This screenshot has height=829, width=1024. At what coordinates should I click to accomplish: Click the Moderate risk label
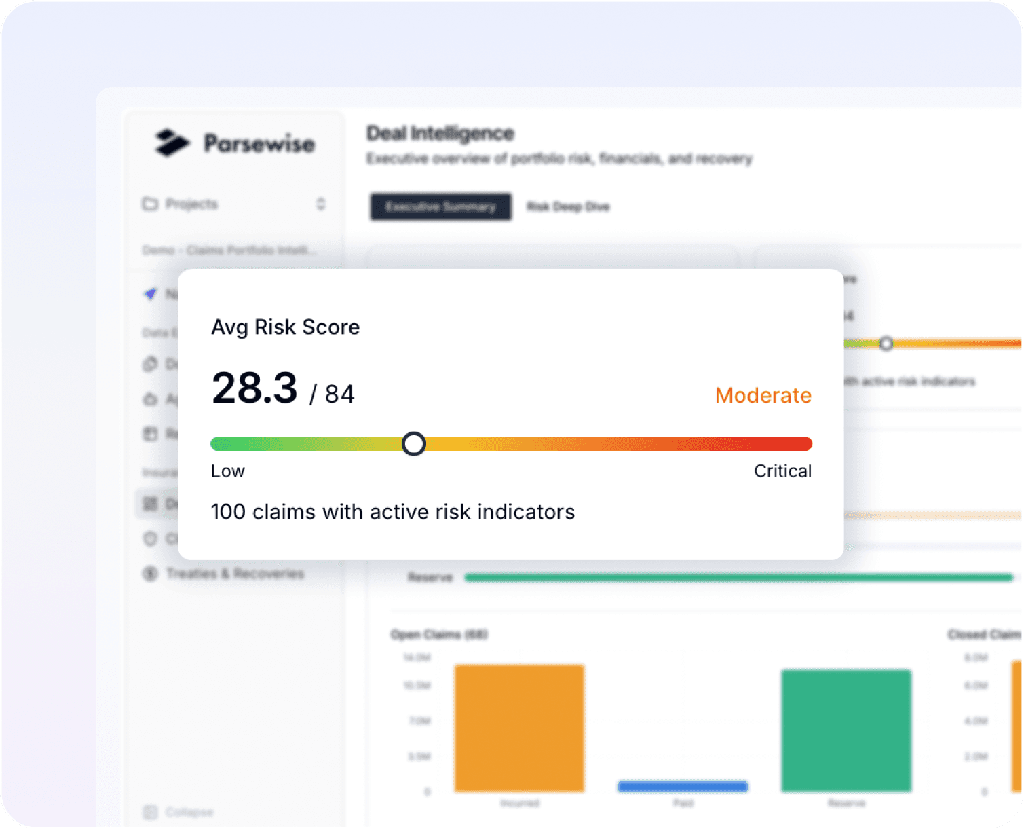click(763, 395)
